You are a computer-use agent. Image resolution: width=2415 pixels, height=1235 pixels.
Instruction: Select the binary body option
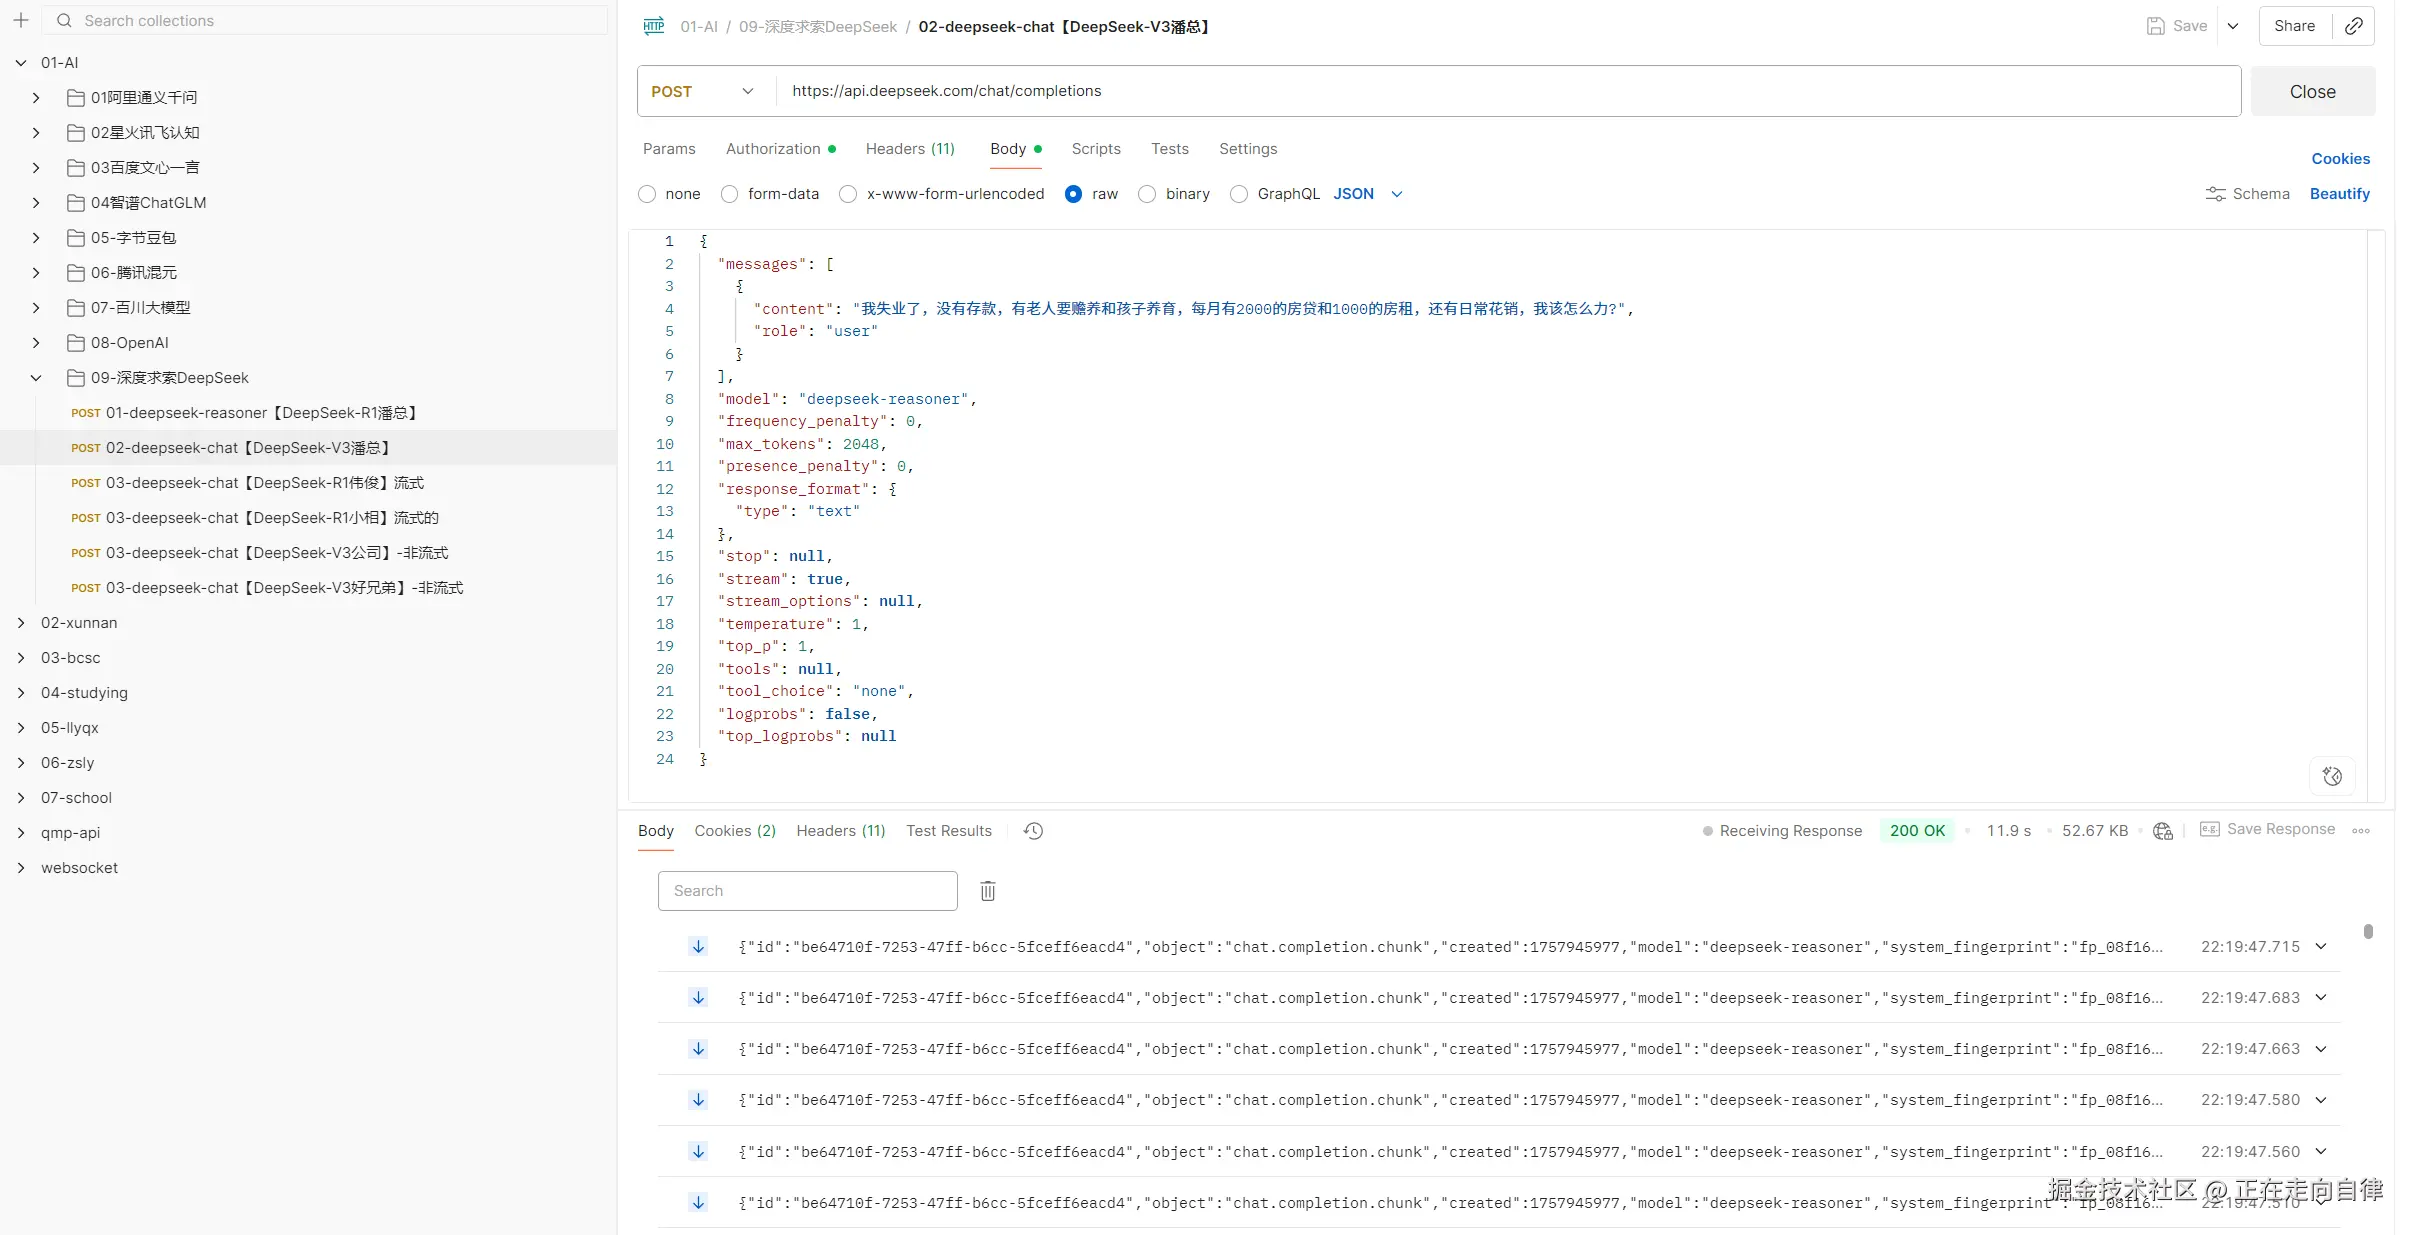pyautogui.click(x=1148, y=194)
